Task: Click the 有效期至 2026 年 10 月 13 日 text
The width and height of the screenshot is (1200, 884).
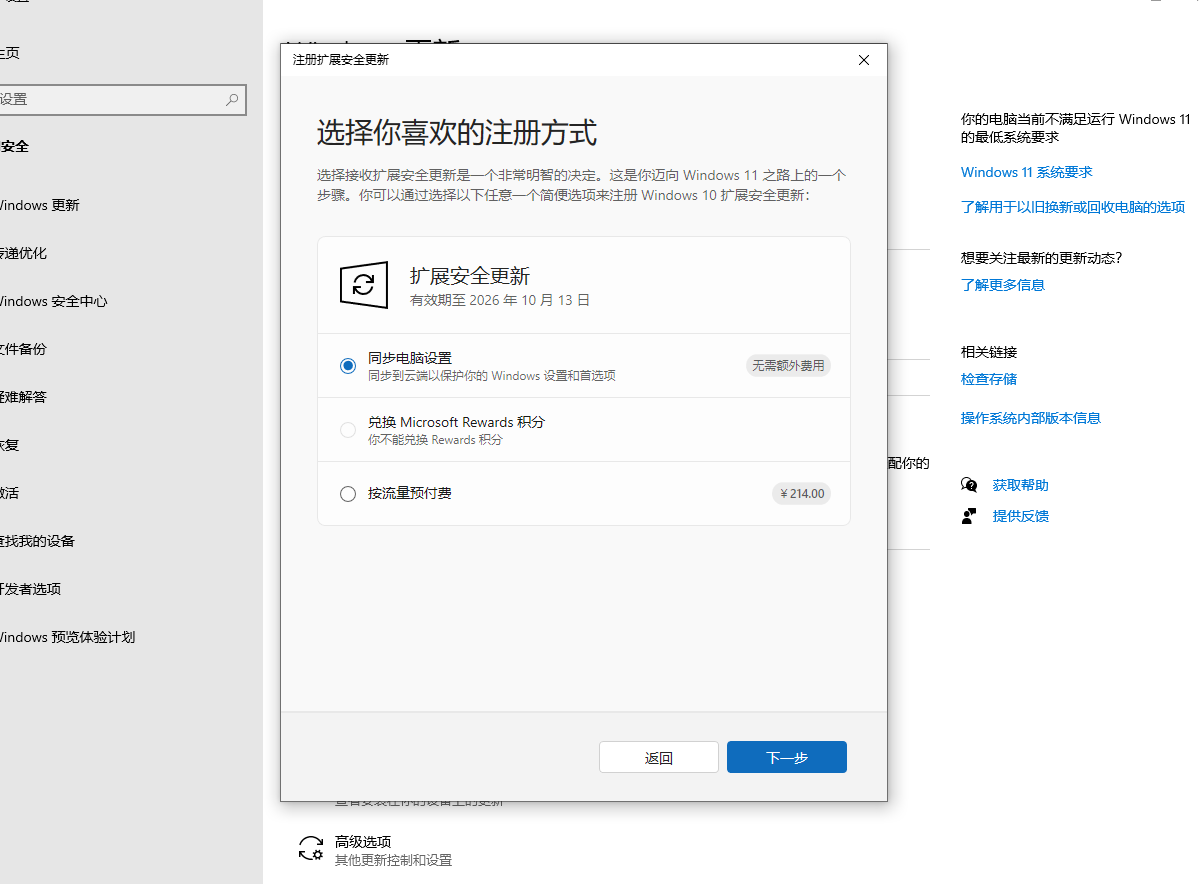Action: pos(500,300)
